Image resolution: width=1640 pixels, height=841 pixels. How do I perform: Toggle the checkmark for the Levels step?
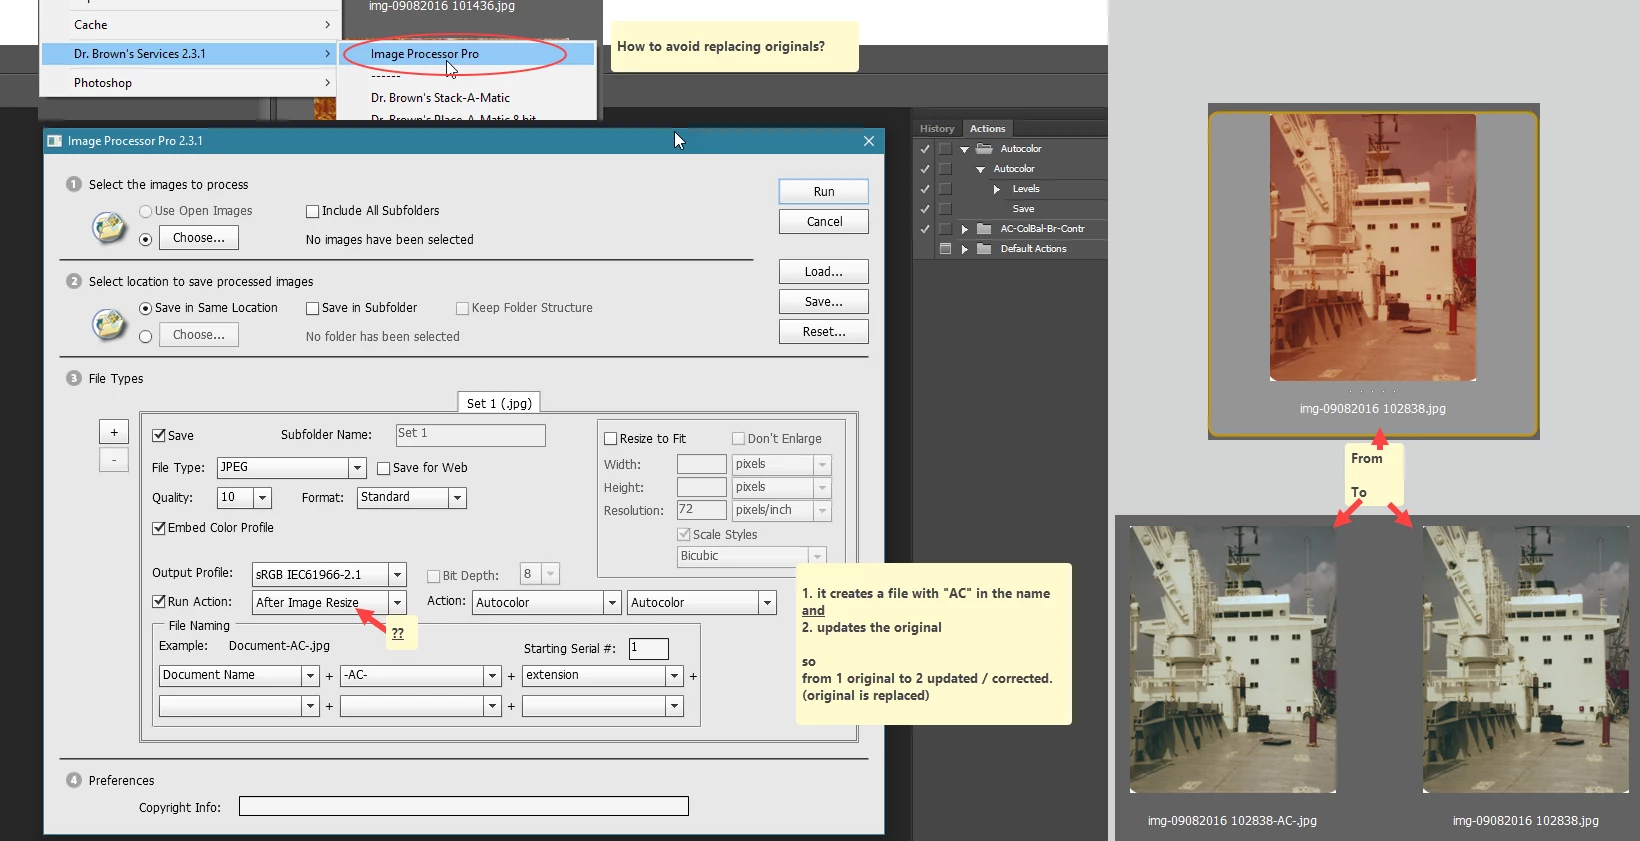[x=925, y=189]
